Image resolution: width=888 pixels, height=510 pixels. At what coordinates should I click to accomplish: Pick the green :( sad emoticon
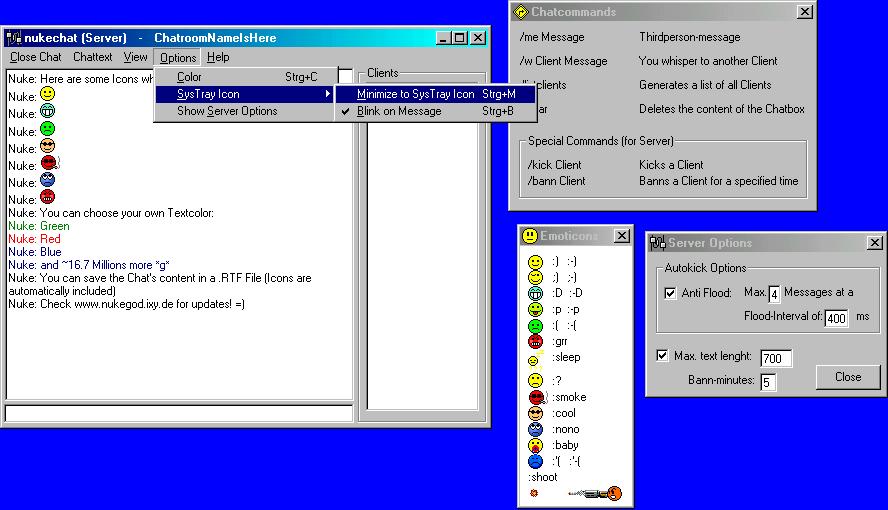[535, 325]
